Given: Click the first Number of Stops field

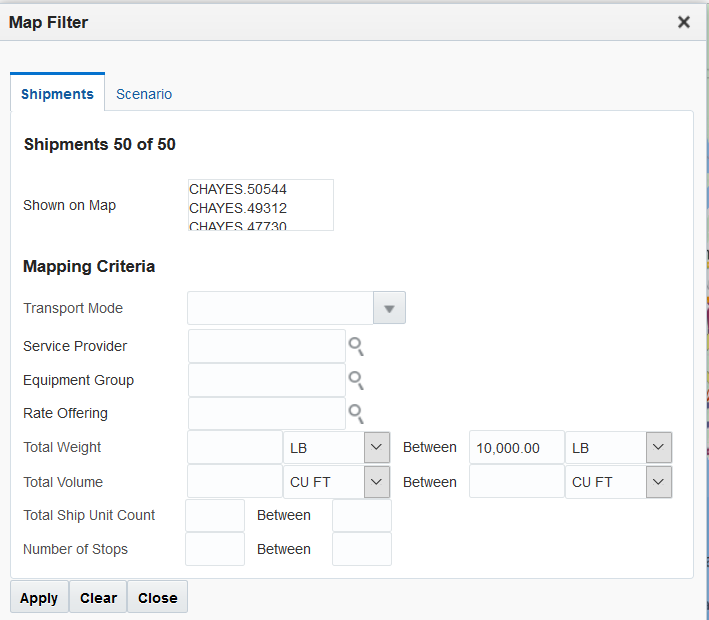Looking at the screenshot, I should (215, 549).
